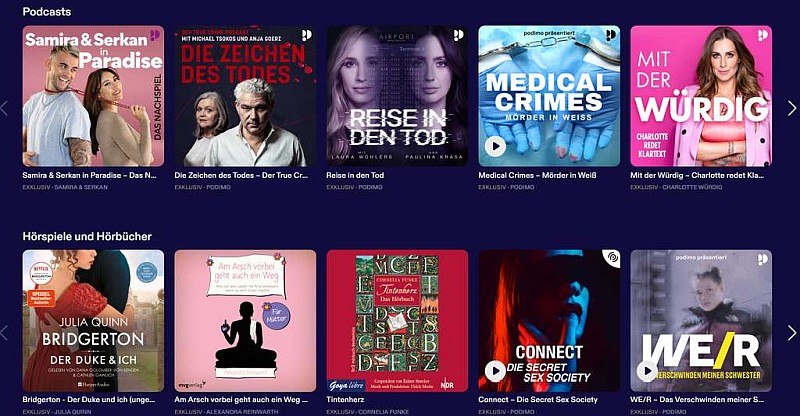Open Mit der Würdig title link
This screenshot has height=416, width=800.
(x=697, y=175)
